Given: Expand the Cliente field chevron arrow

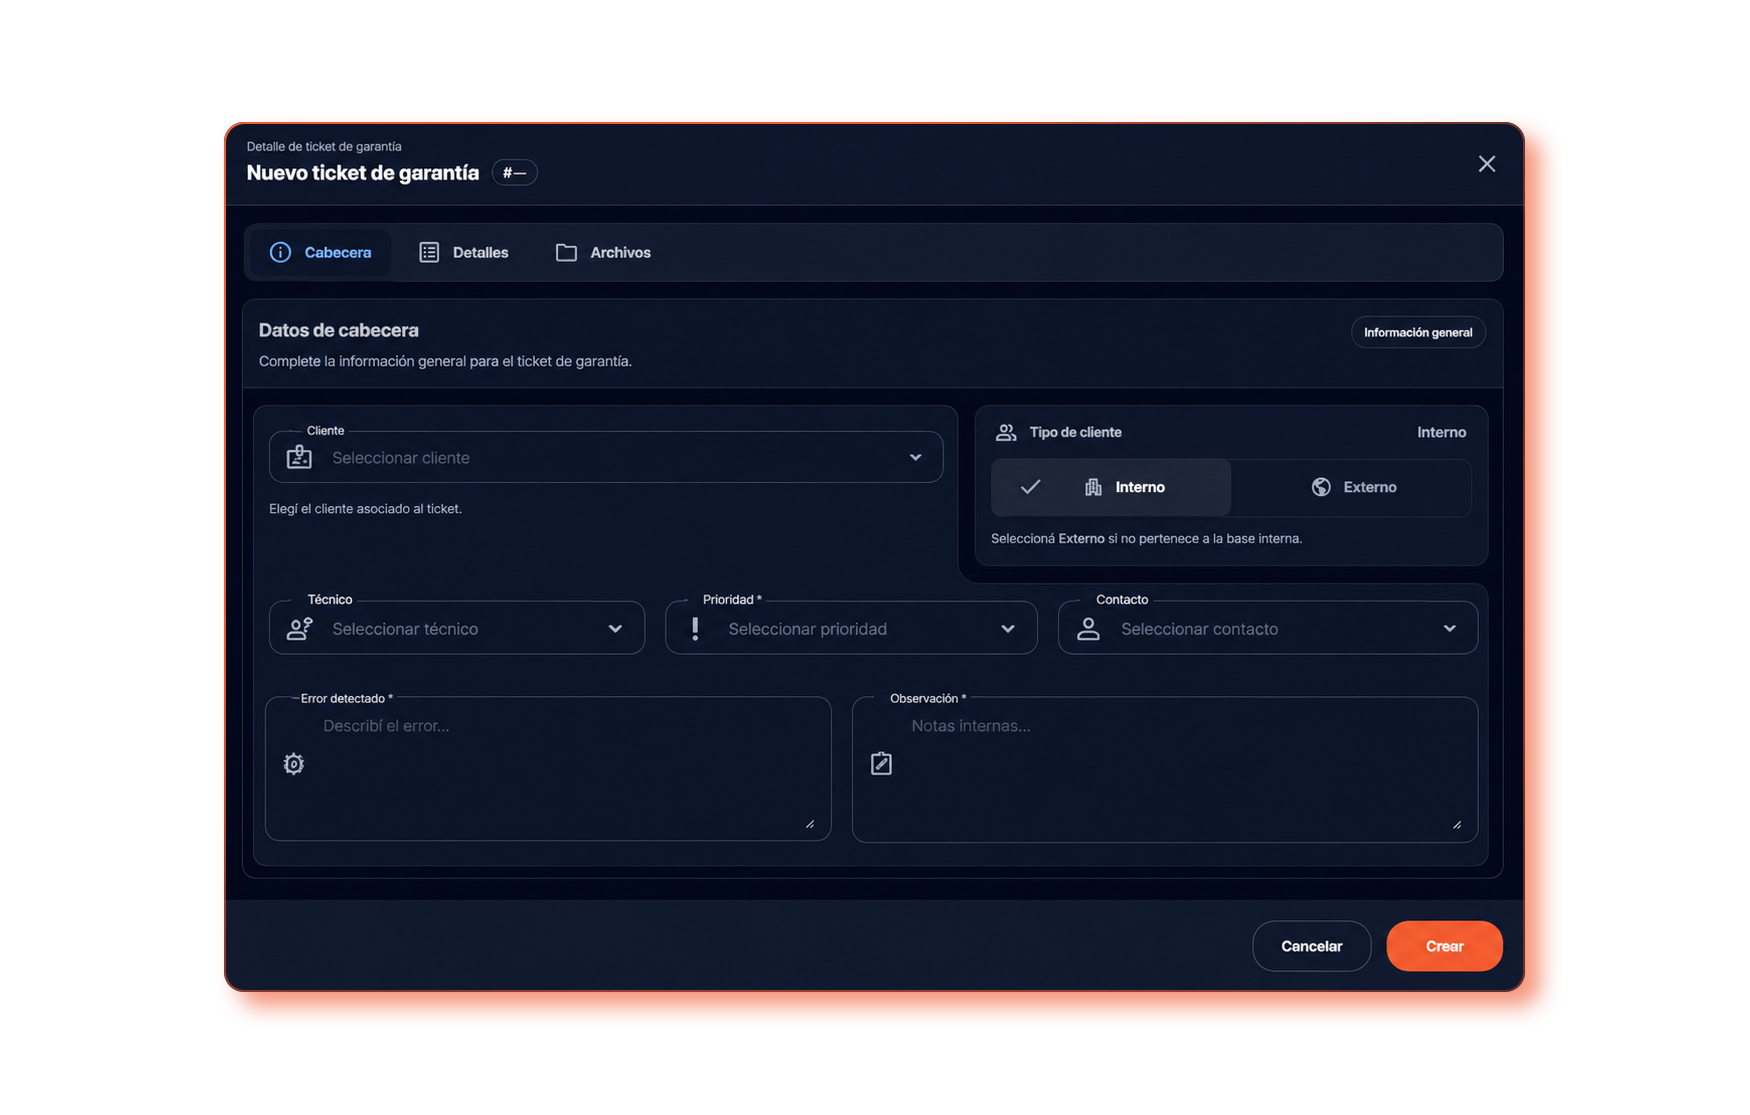Looking at the screenshot, I should click(915, 457).
